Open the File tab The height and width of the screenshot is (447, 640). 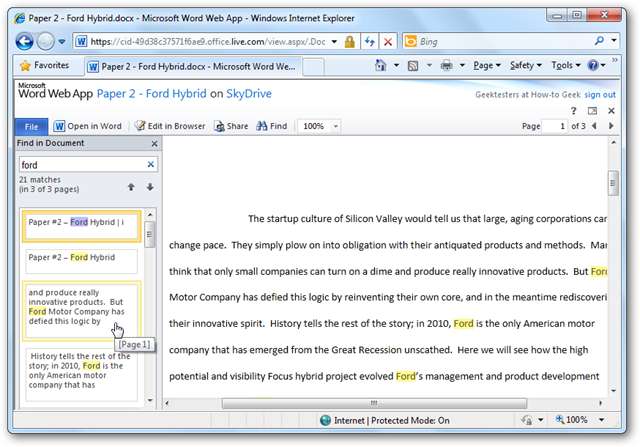click(31, 126)
